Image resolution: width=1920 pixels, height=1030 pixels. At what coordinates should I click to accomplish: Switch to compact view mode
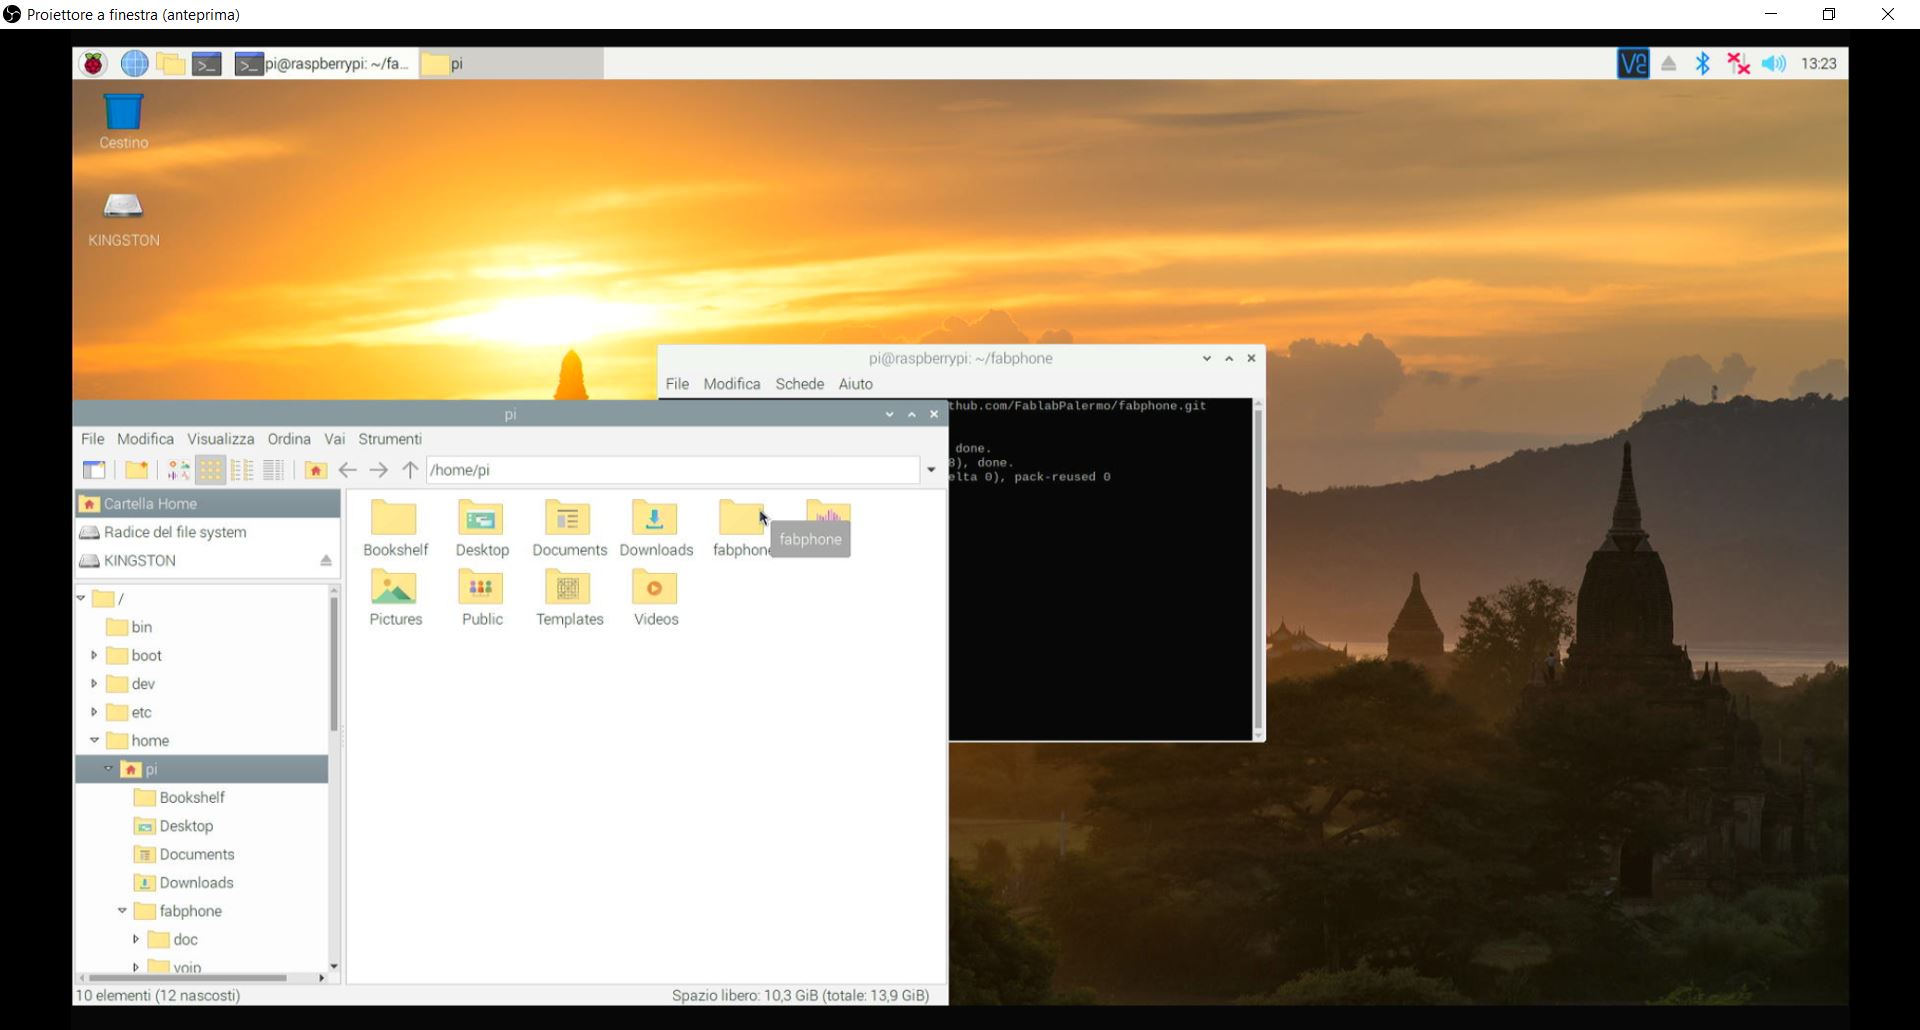(x=242, y=470)
